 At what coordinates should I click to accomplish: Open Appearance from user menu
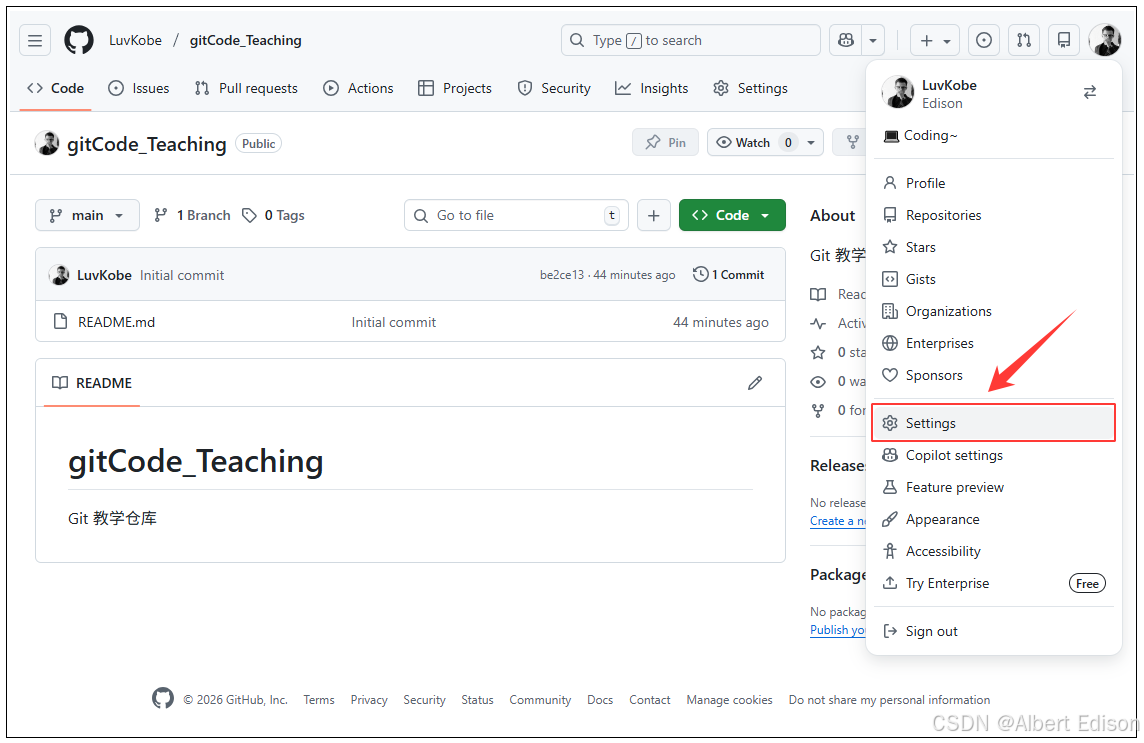994,520
